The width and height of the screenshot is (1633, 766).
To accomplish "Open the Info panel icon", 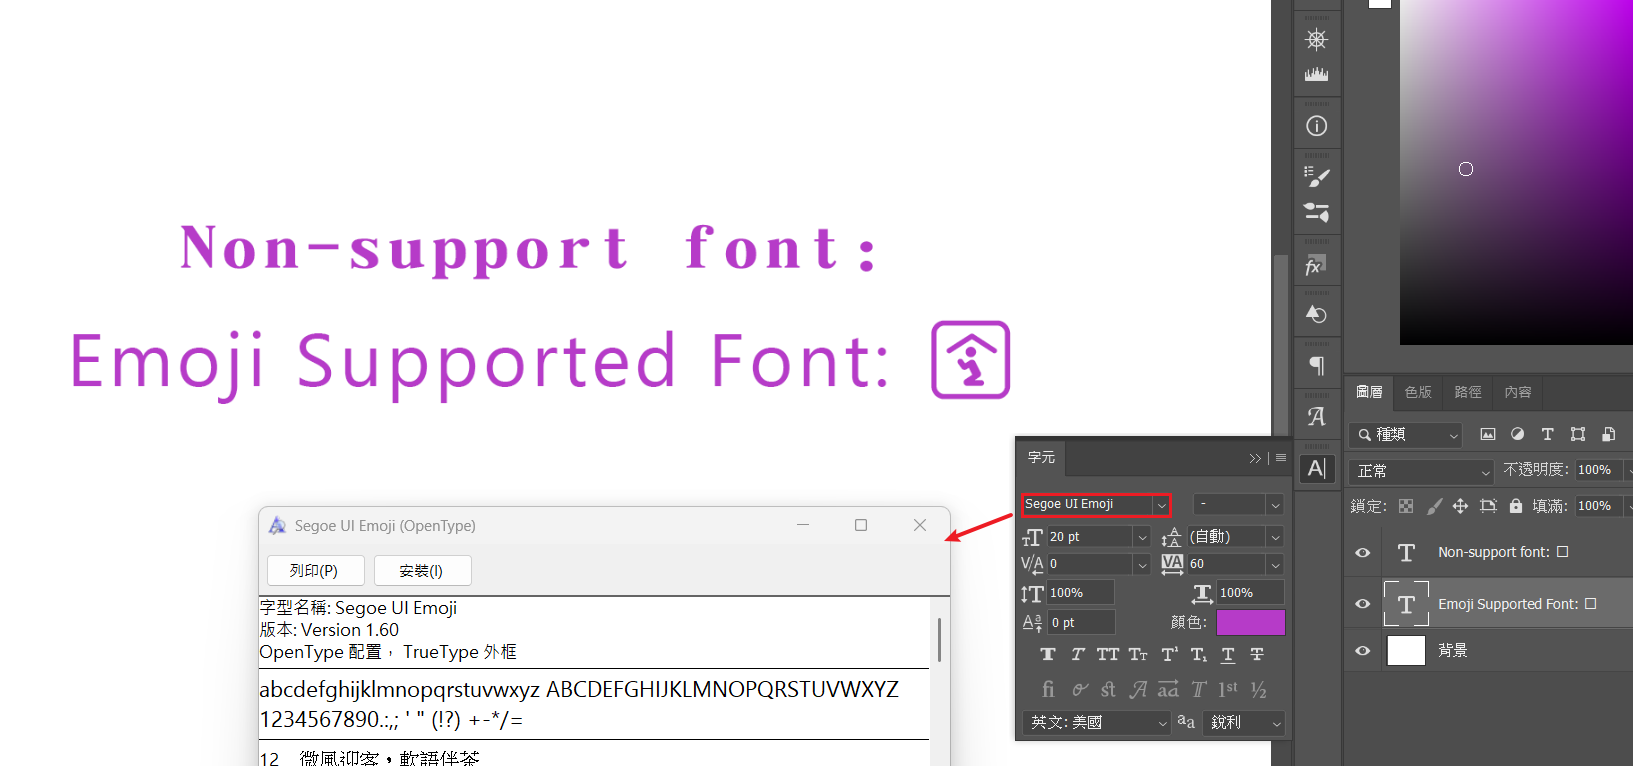I will 1316,126.
